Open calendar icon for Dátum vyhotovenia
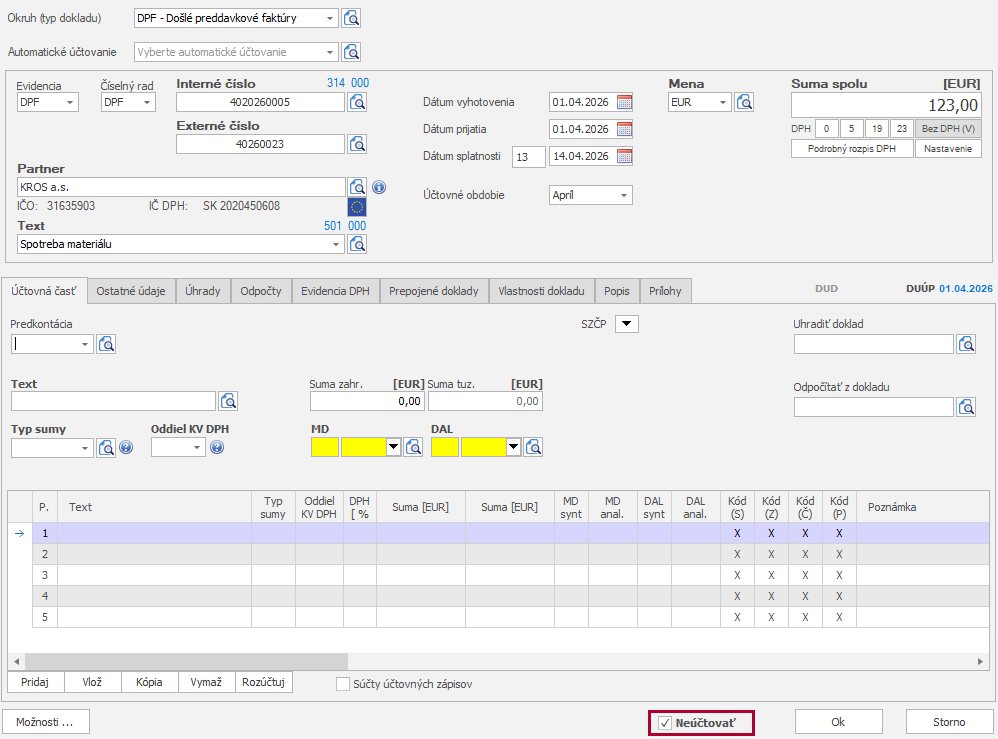 click(x=625, y=102)
